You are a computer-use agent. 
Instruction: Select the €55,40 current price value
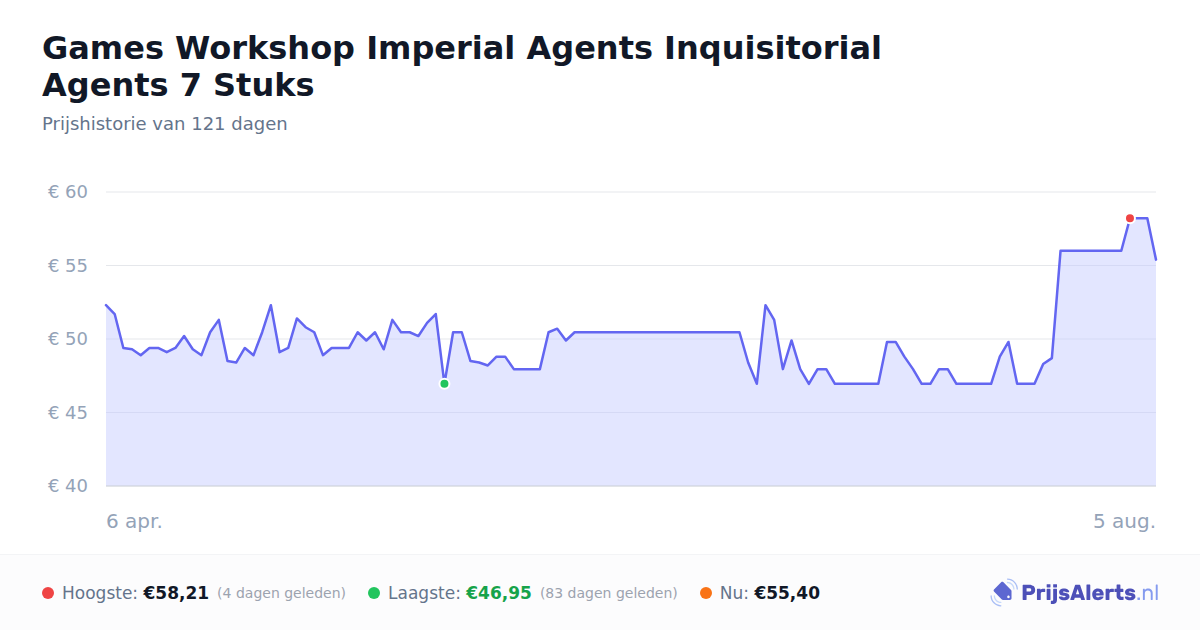(787, 593)
